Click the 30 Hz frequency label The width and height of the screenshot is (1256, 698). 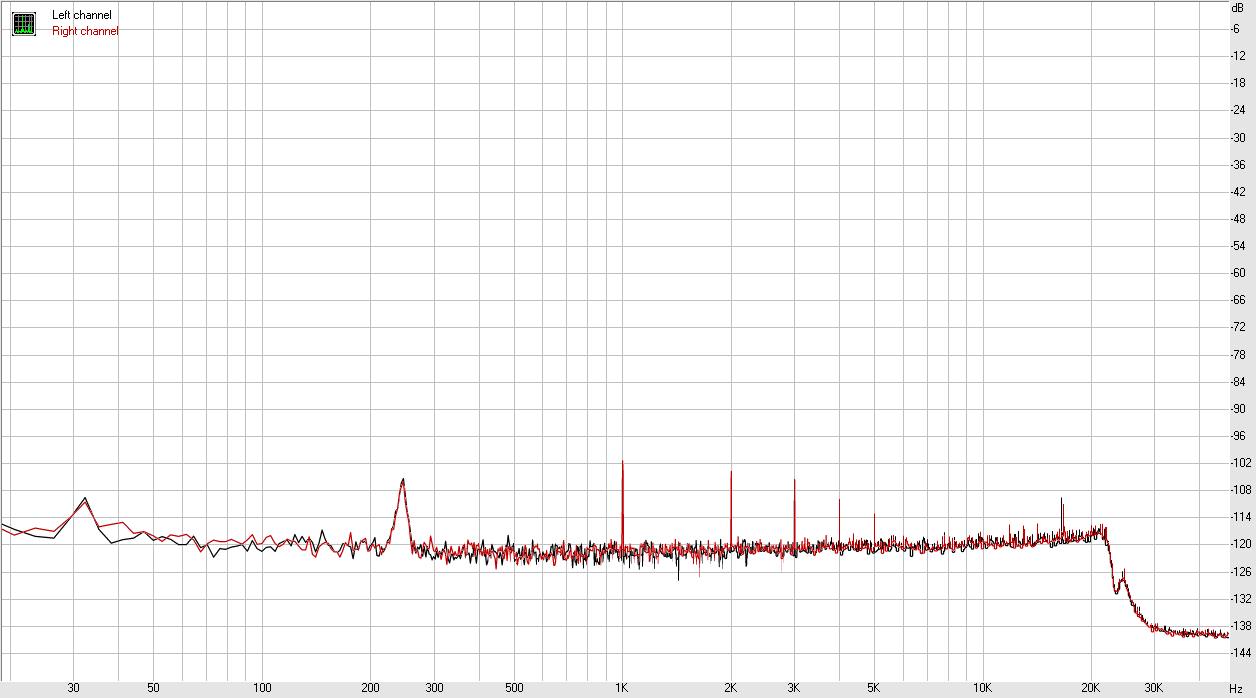click(x=73, y=688)
